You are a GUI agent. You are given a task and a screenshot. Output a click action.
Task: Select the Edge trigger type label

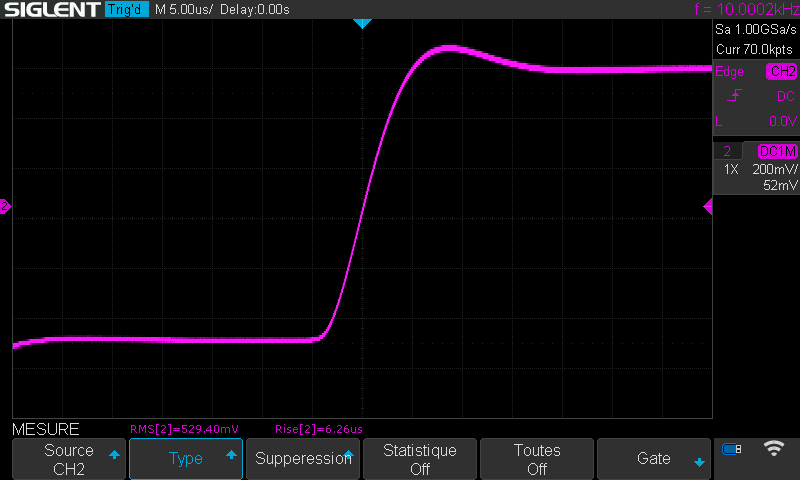729,72
